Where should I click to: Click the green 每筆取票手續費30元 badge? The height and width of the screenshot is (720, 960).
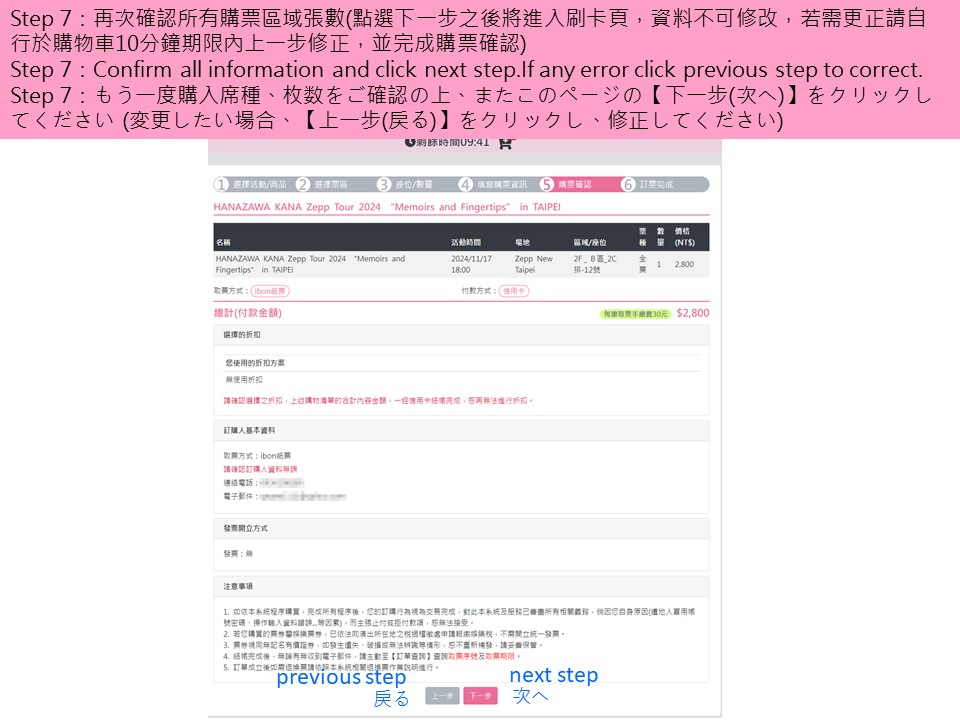coord(635,313)
